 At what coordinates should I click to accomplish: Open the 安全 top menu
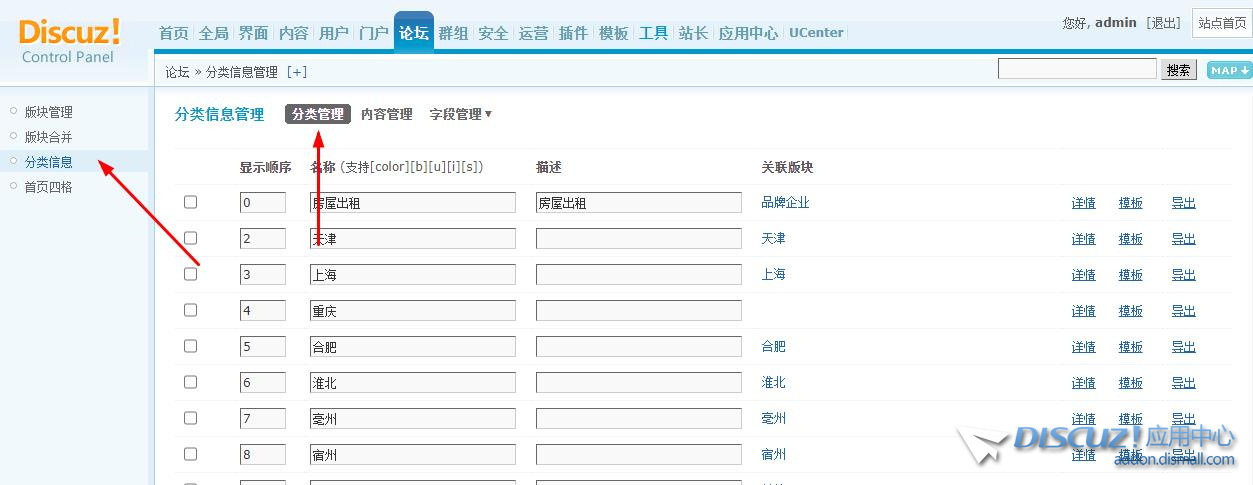click(494, 33)
